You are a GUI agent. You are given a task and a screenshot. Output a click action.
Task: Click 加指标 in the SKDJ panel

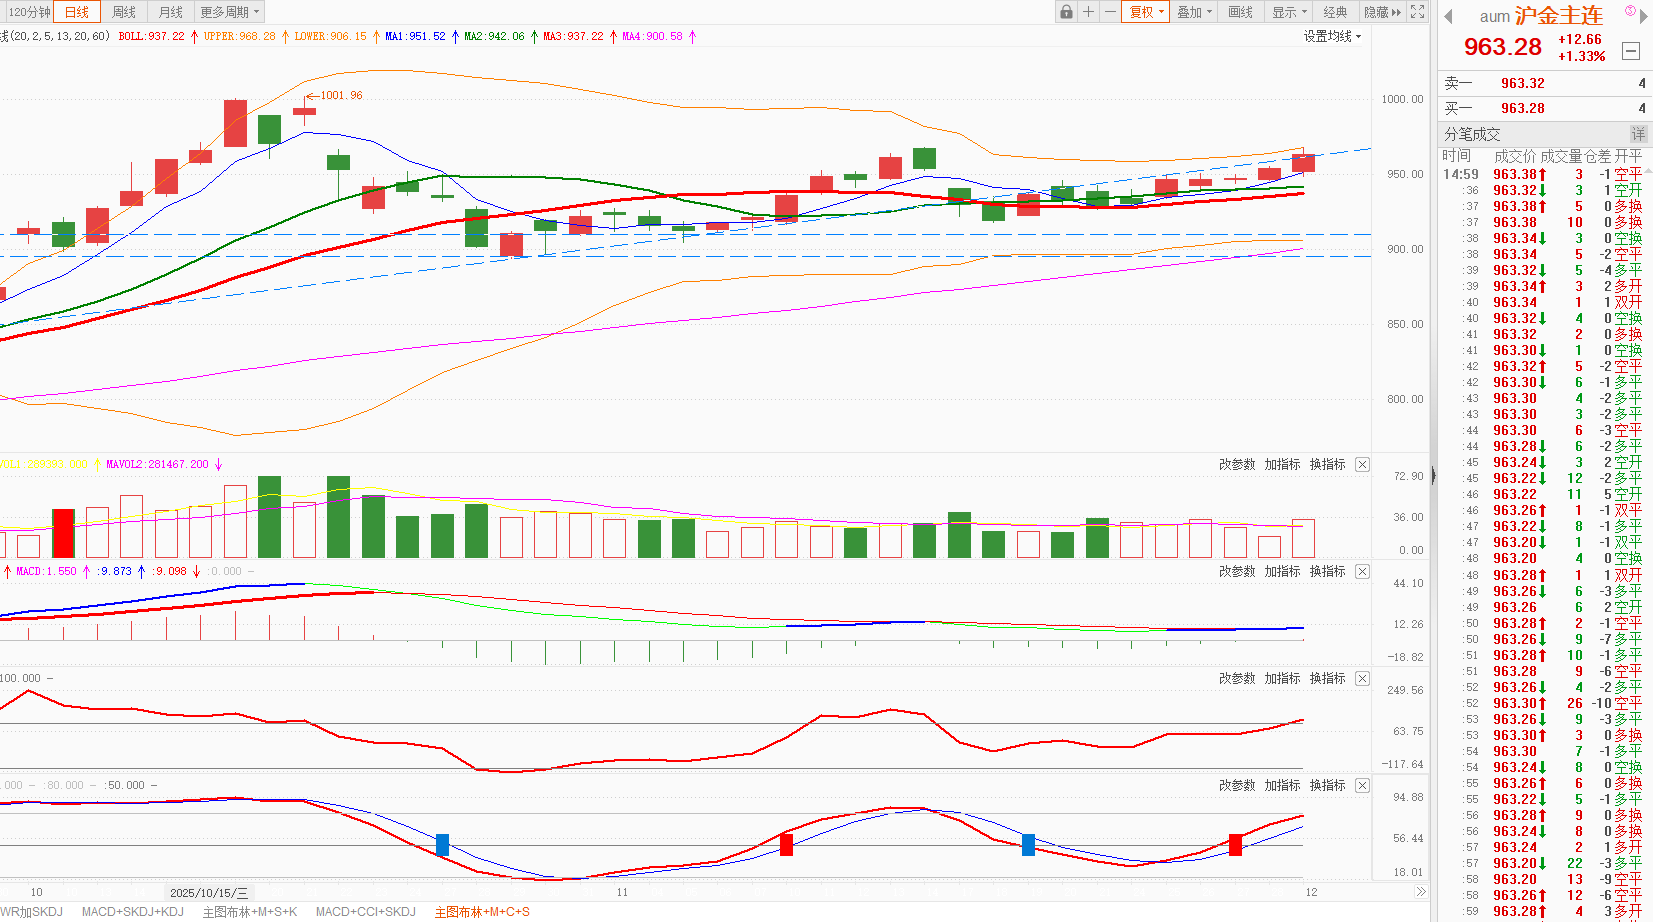1282,786
